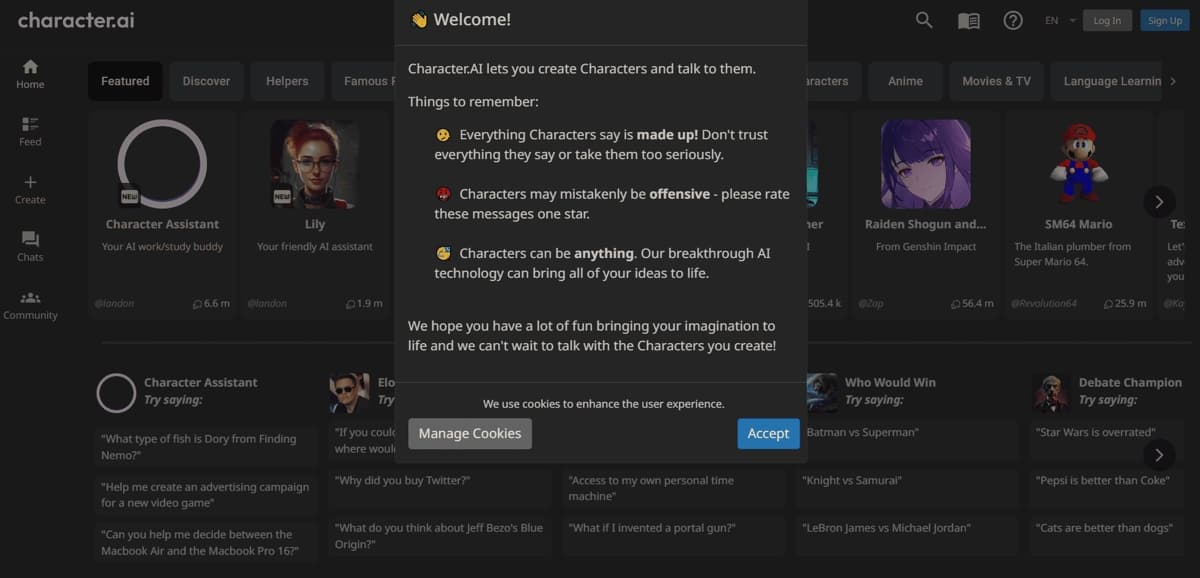Open the book guide icon in header
Image resolution: width=1200 pixels, height=578 pixels.
coord(968,20)
